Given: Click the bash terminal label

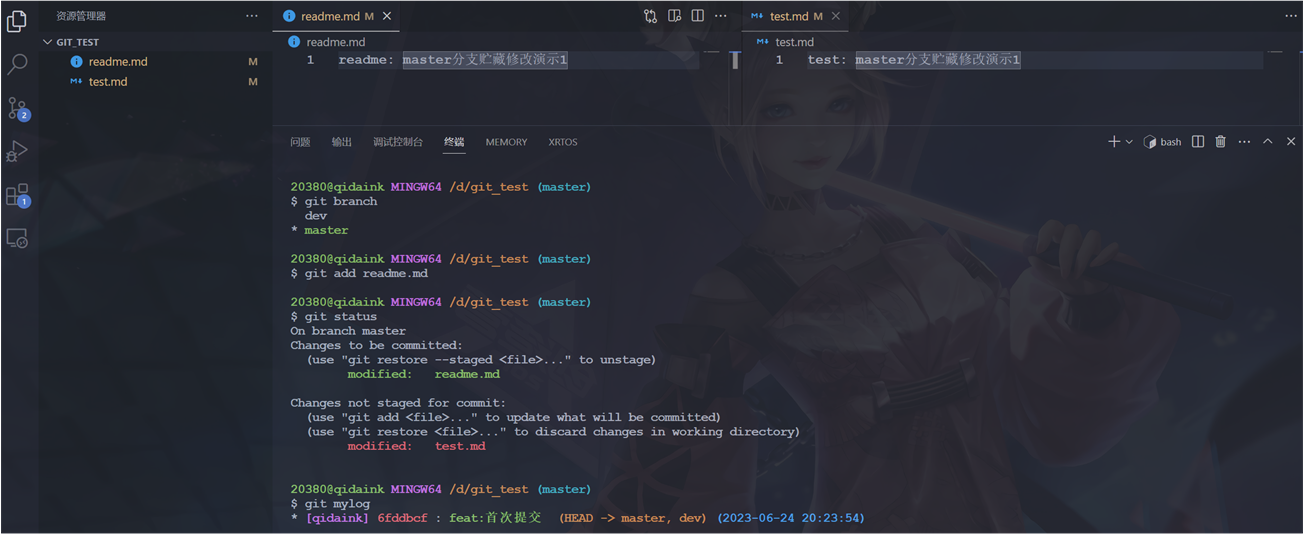Looking at the screenshot, I should point(1163,142).
